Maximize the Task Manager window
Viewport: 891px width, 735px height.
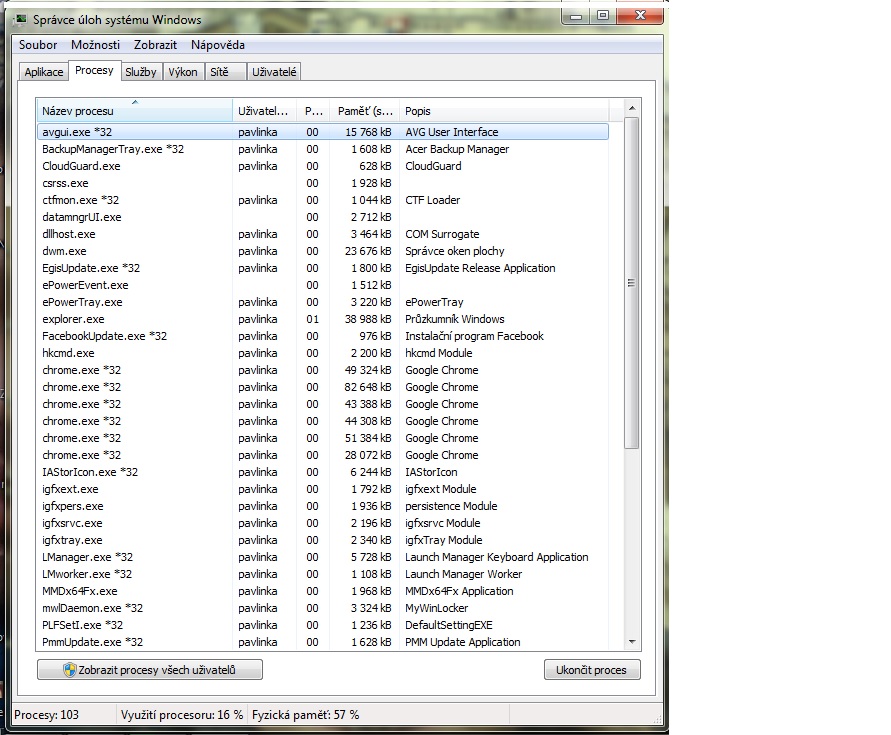[x=603, y=16]
